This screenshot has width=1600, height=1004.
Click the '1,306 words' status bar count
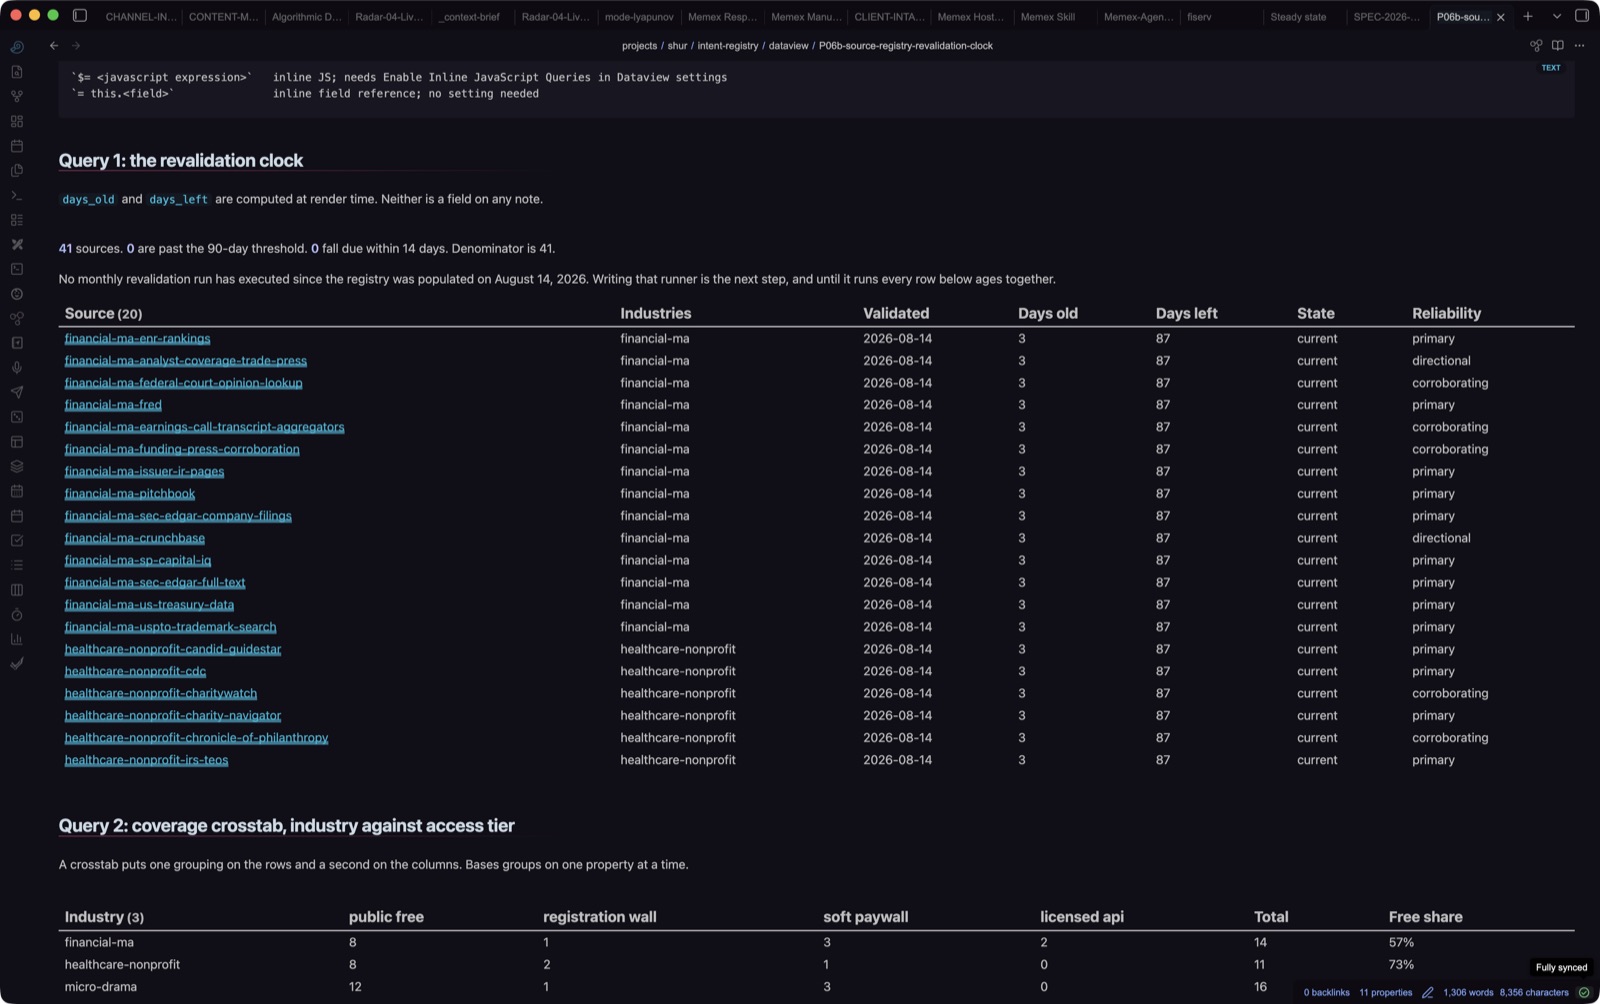point(1468,993)
